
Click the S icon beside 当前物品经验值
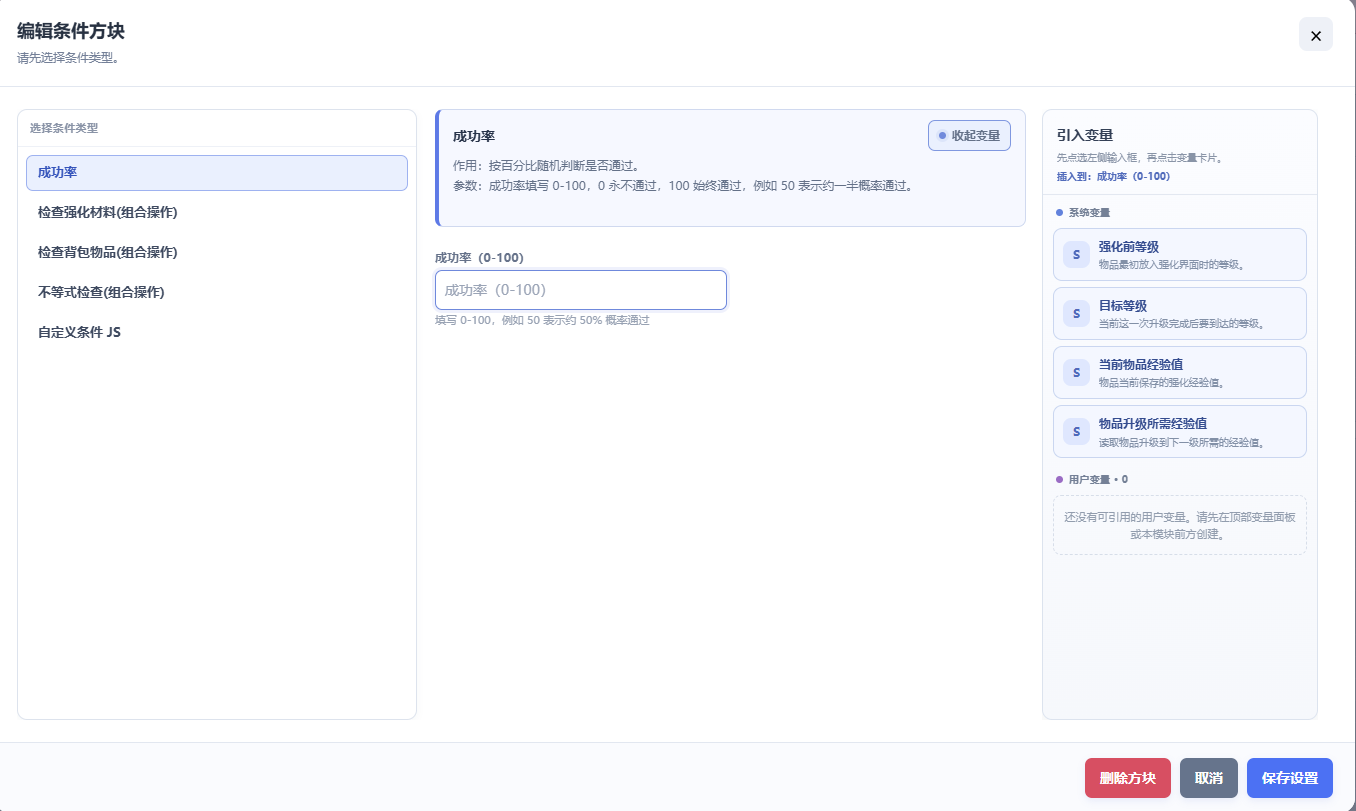(1076, 373)
